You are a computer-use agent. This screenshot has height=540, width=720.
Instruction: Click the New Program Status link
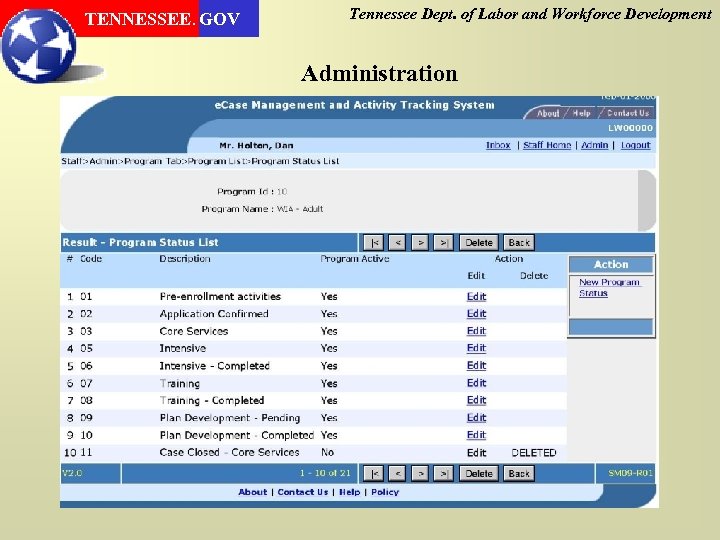coord(609,287)
